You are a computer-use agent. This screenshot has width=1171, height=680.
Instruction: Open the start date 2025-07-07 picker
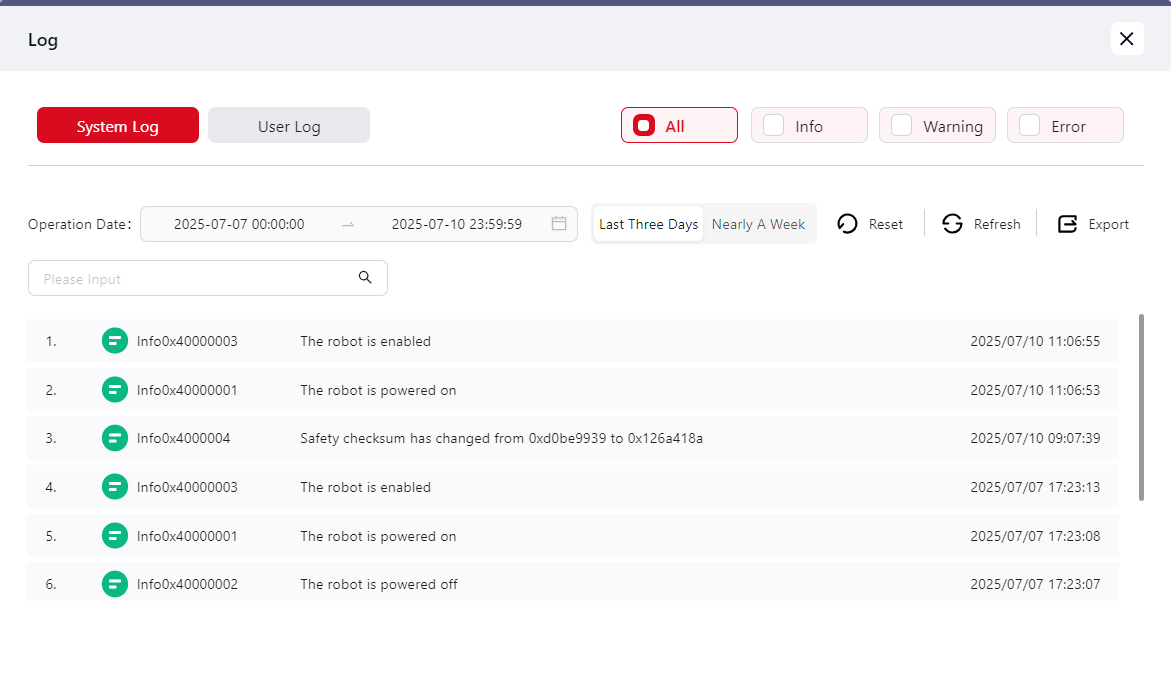point(239,224)
